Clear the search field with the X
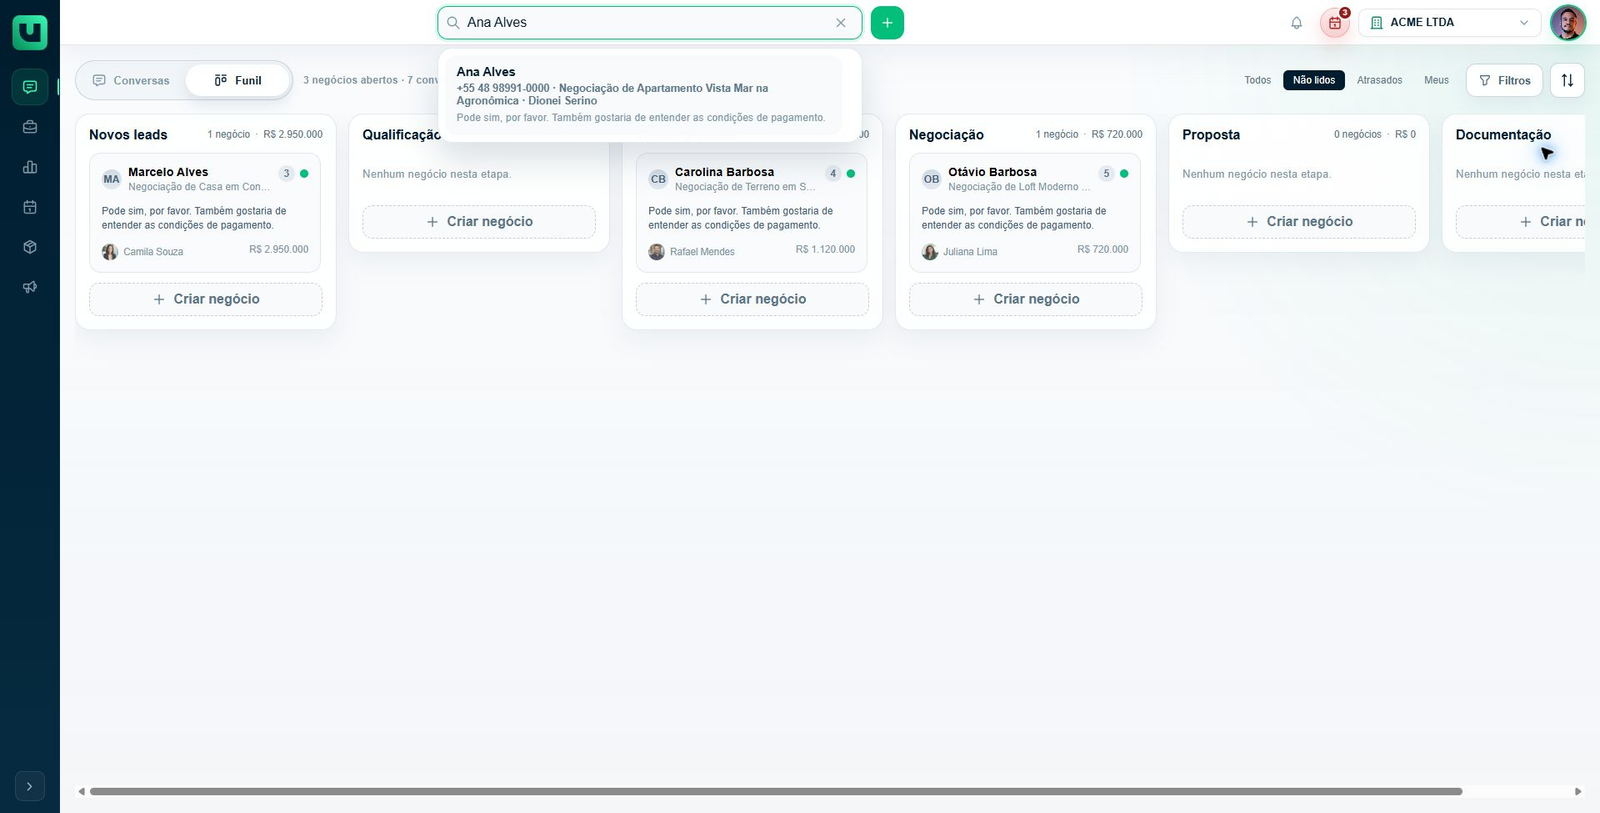The width and height of the screenshot is (1600, 813). click(x=841, y=23)
